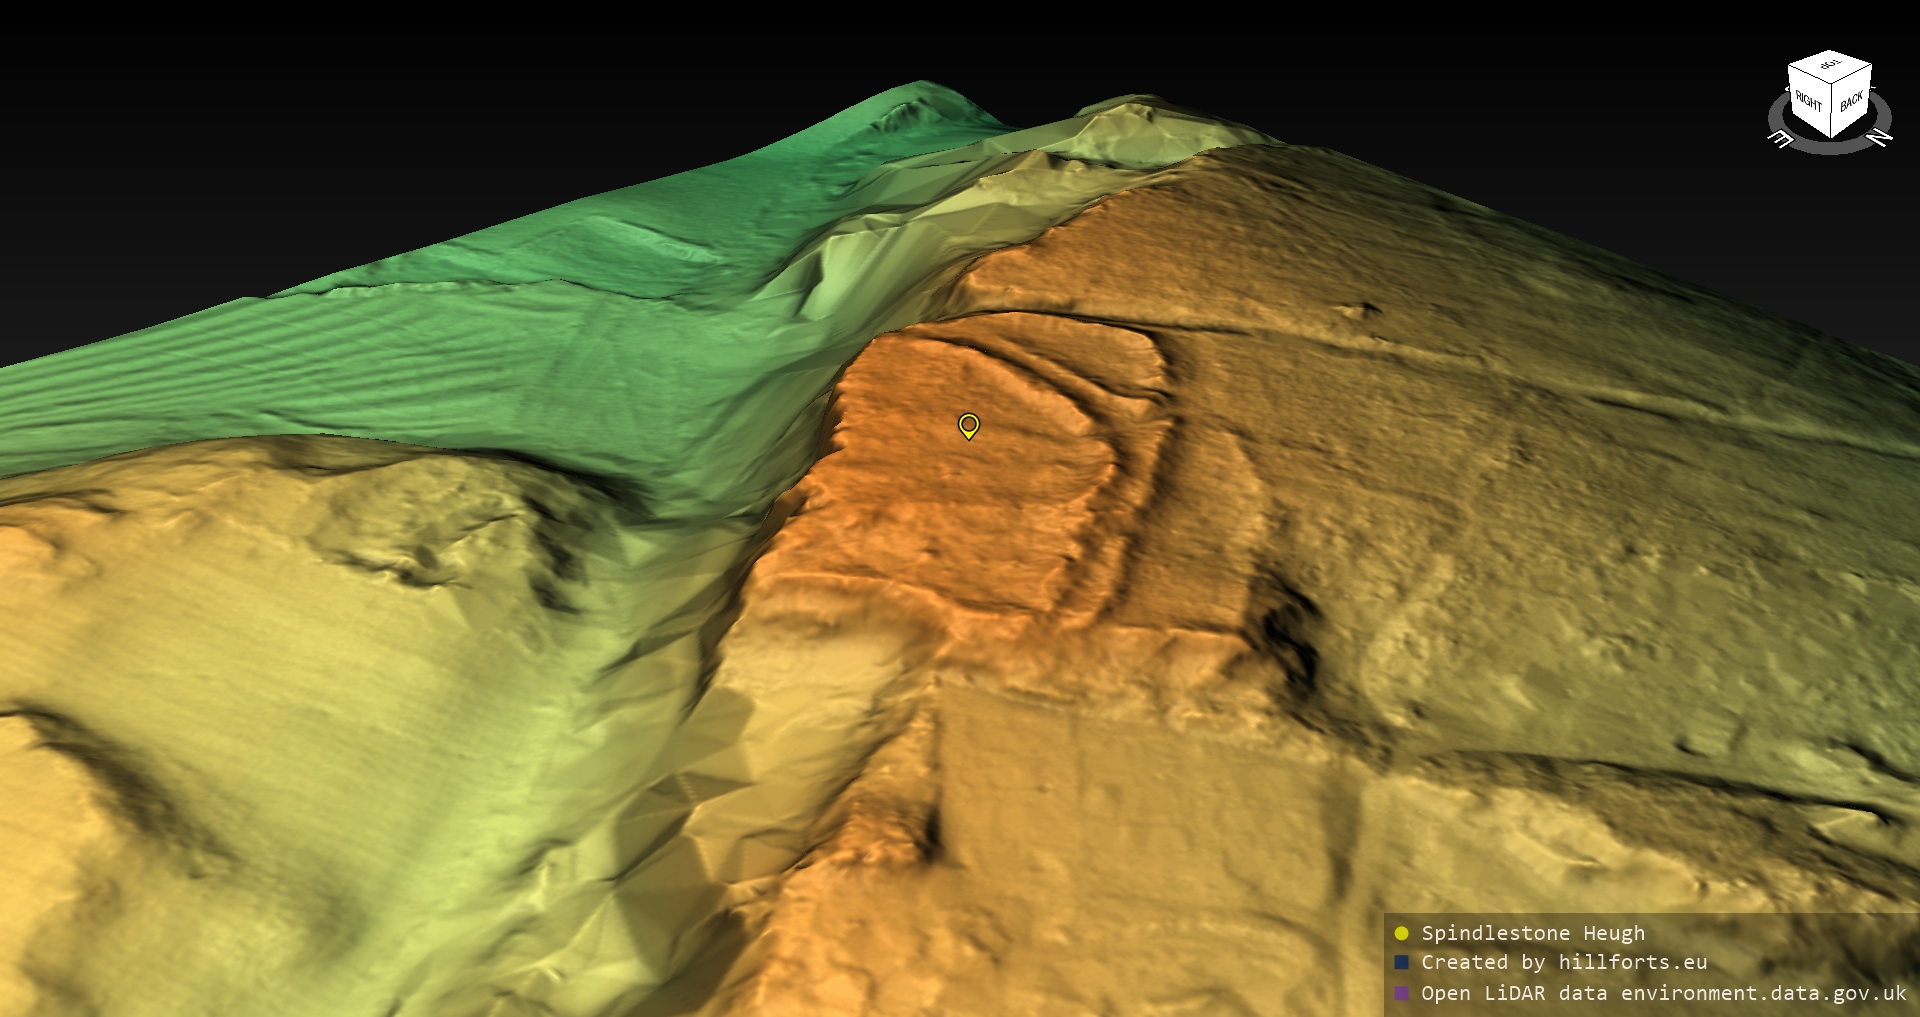Open the Spindlestone Heugh label
1920x1017 pixels.
[1532, 933]
